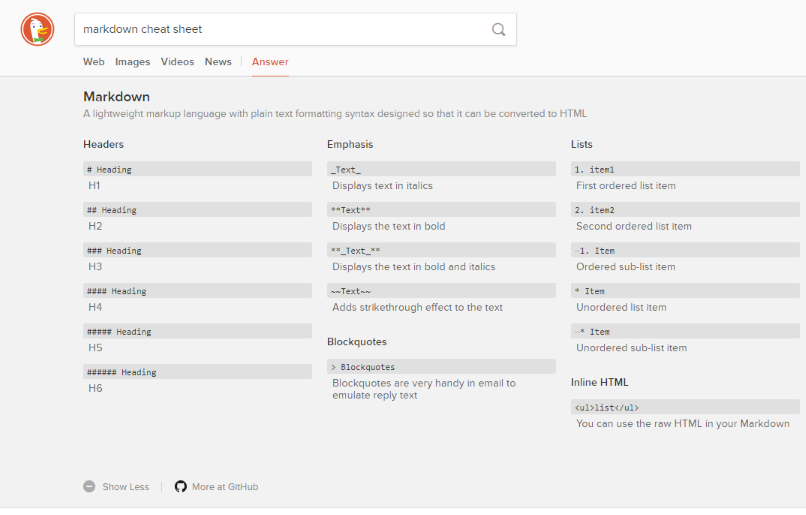Screen dimensions: 806x515
Task: Click the DuckDuckGo duck logo
Action: click(x=38, y=30)
